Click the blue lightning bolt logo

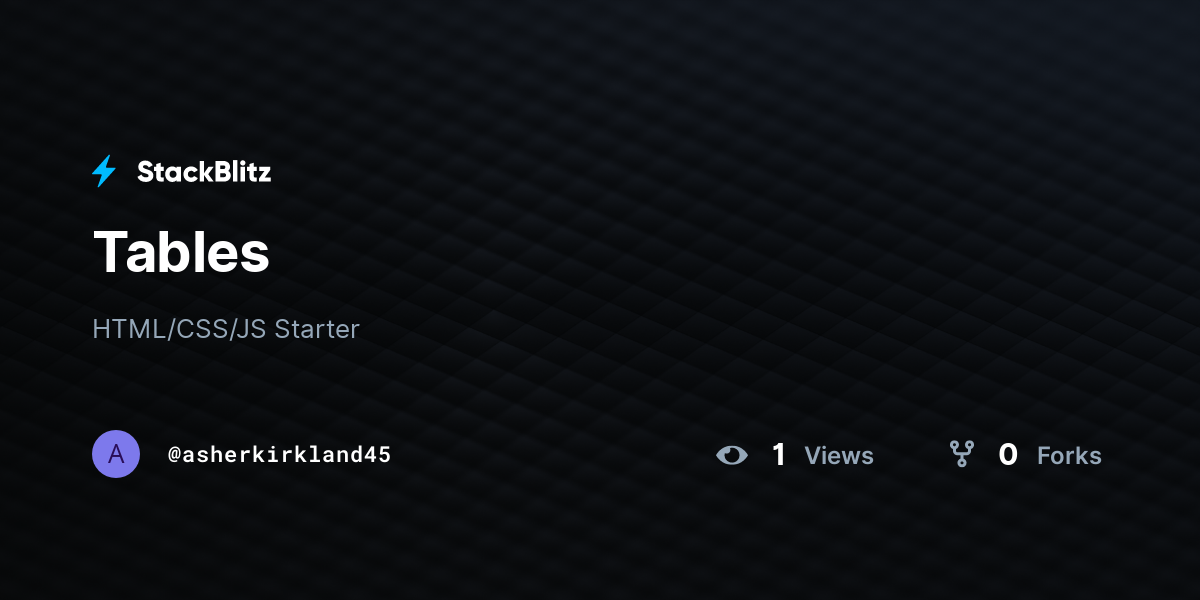tap(104, 172)
